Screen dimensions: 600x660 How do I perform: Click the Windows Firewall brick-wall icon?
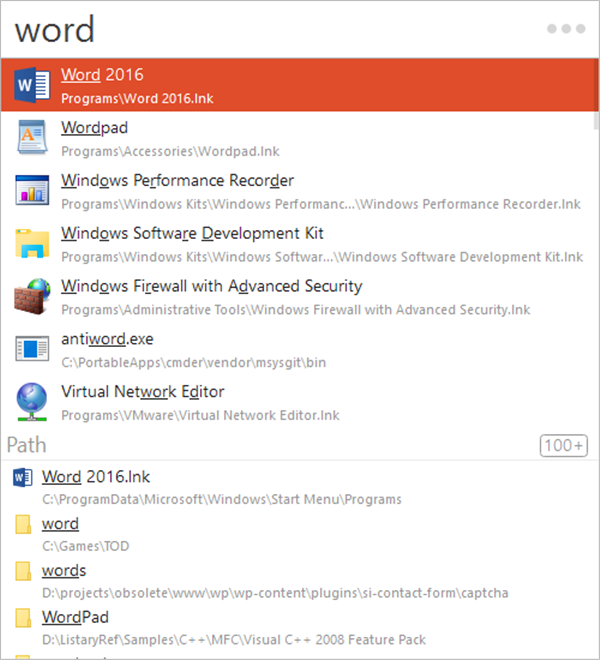point(32,297)
